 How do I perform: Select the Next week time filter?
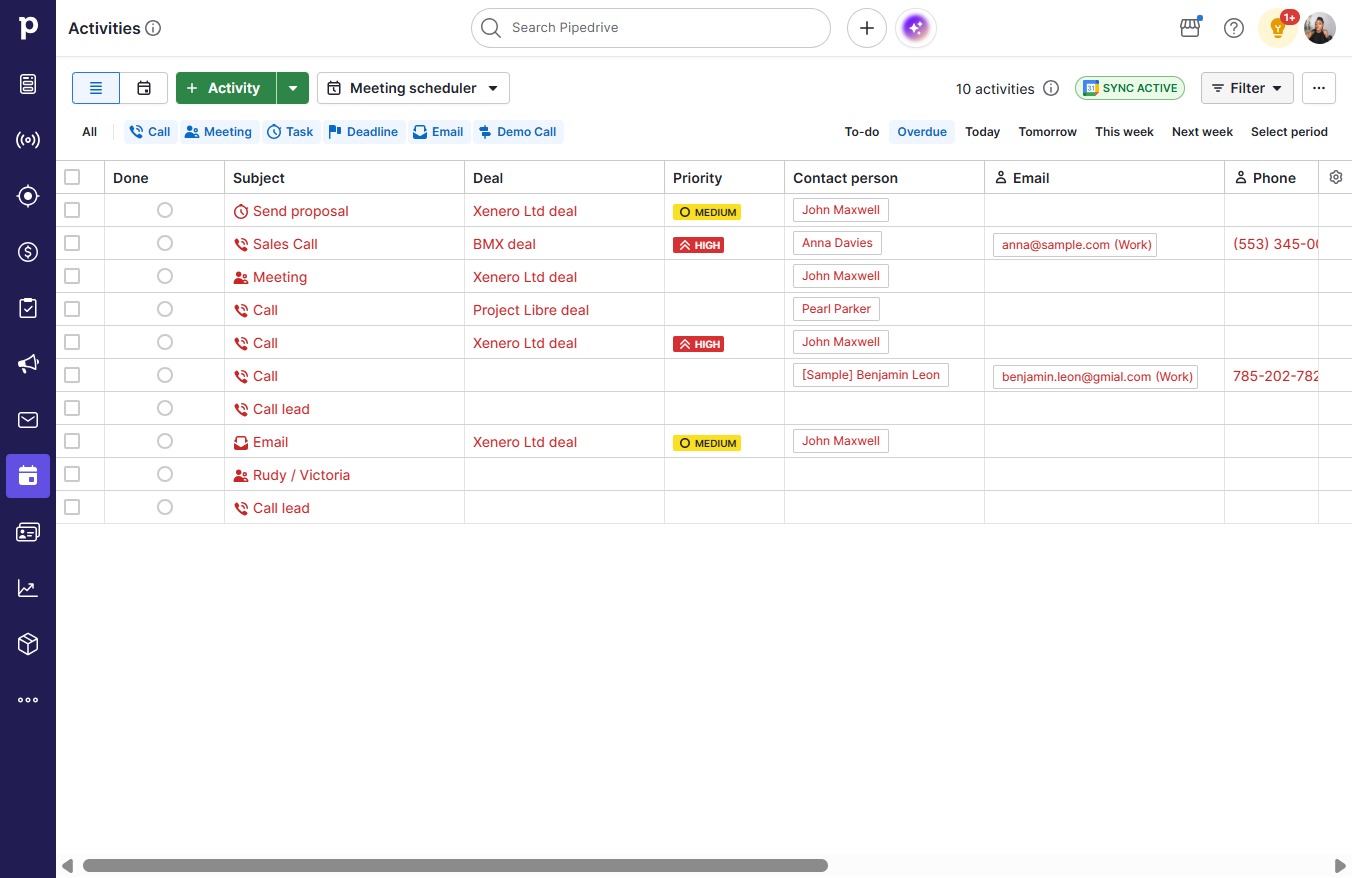1202,132
